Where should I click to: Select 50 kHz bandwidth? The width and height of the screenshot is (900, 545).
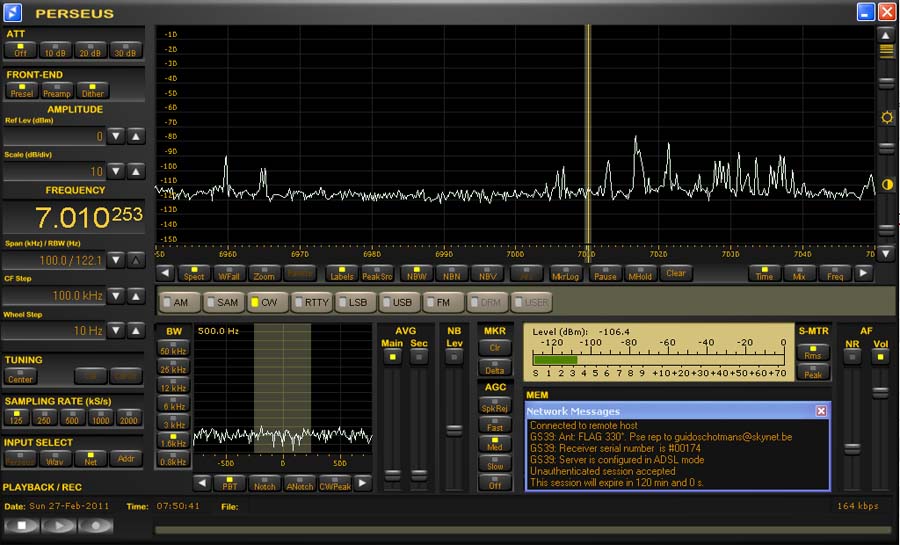pyautogui.click(x=173, y=348)
